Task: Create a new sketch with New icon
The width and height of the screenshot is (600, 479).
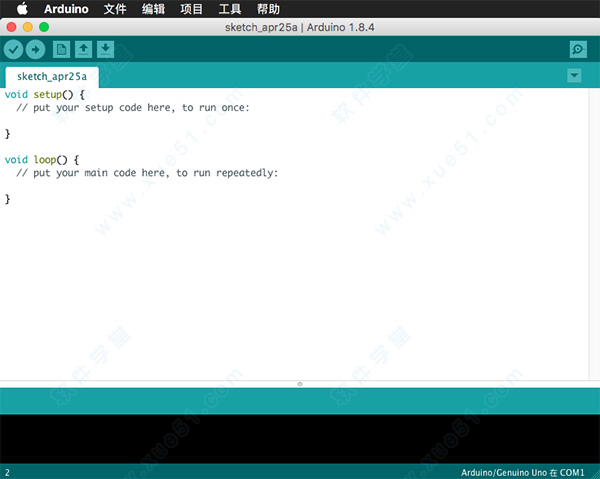Action: 61,50
